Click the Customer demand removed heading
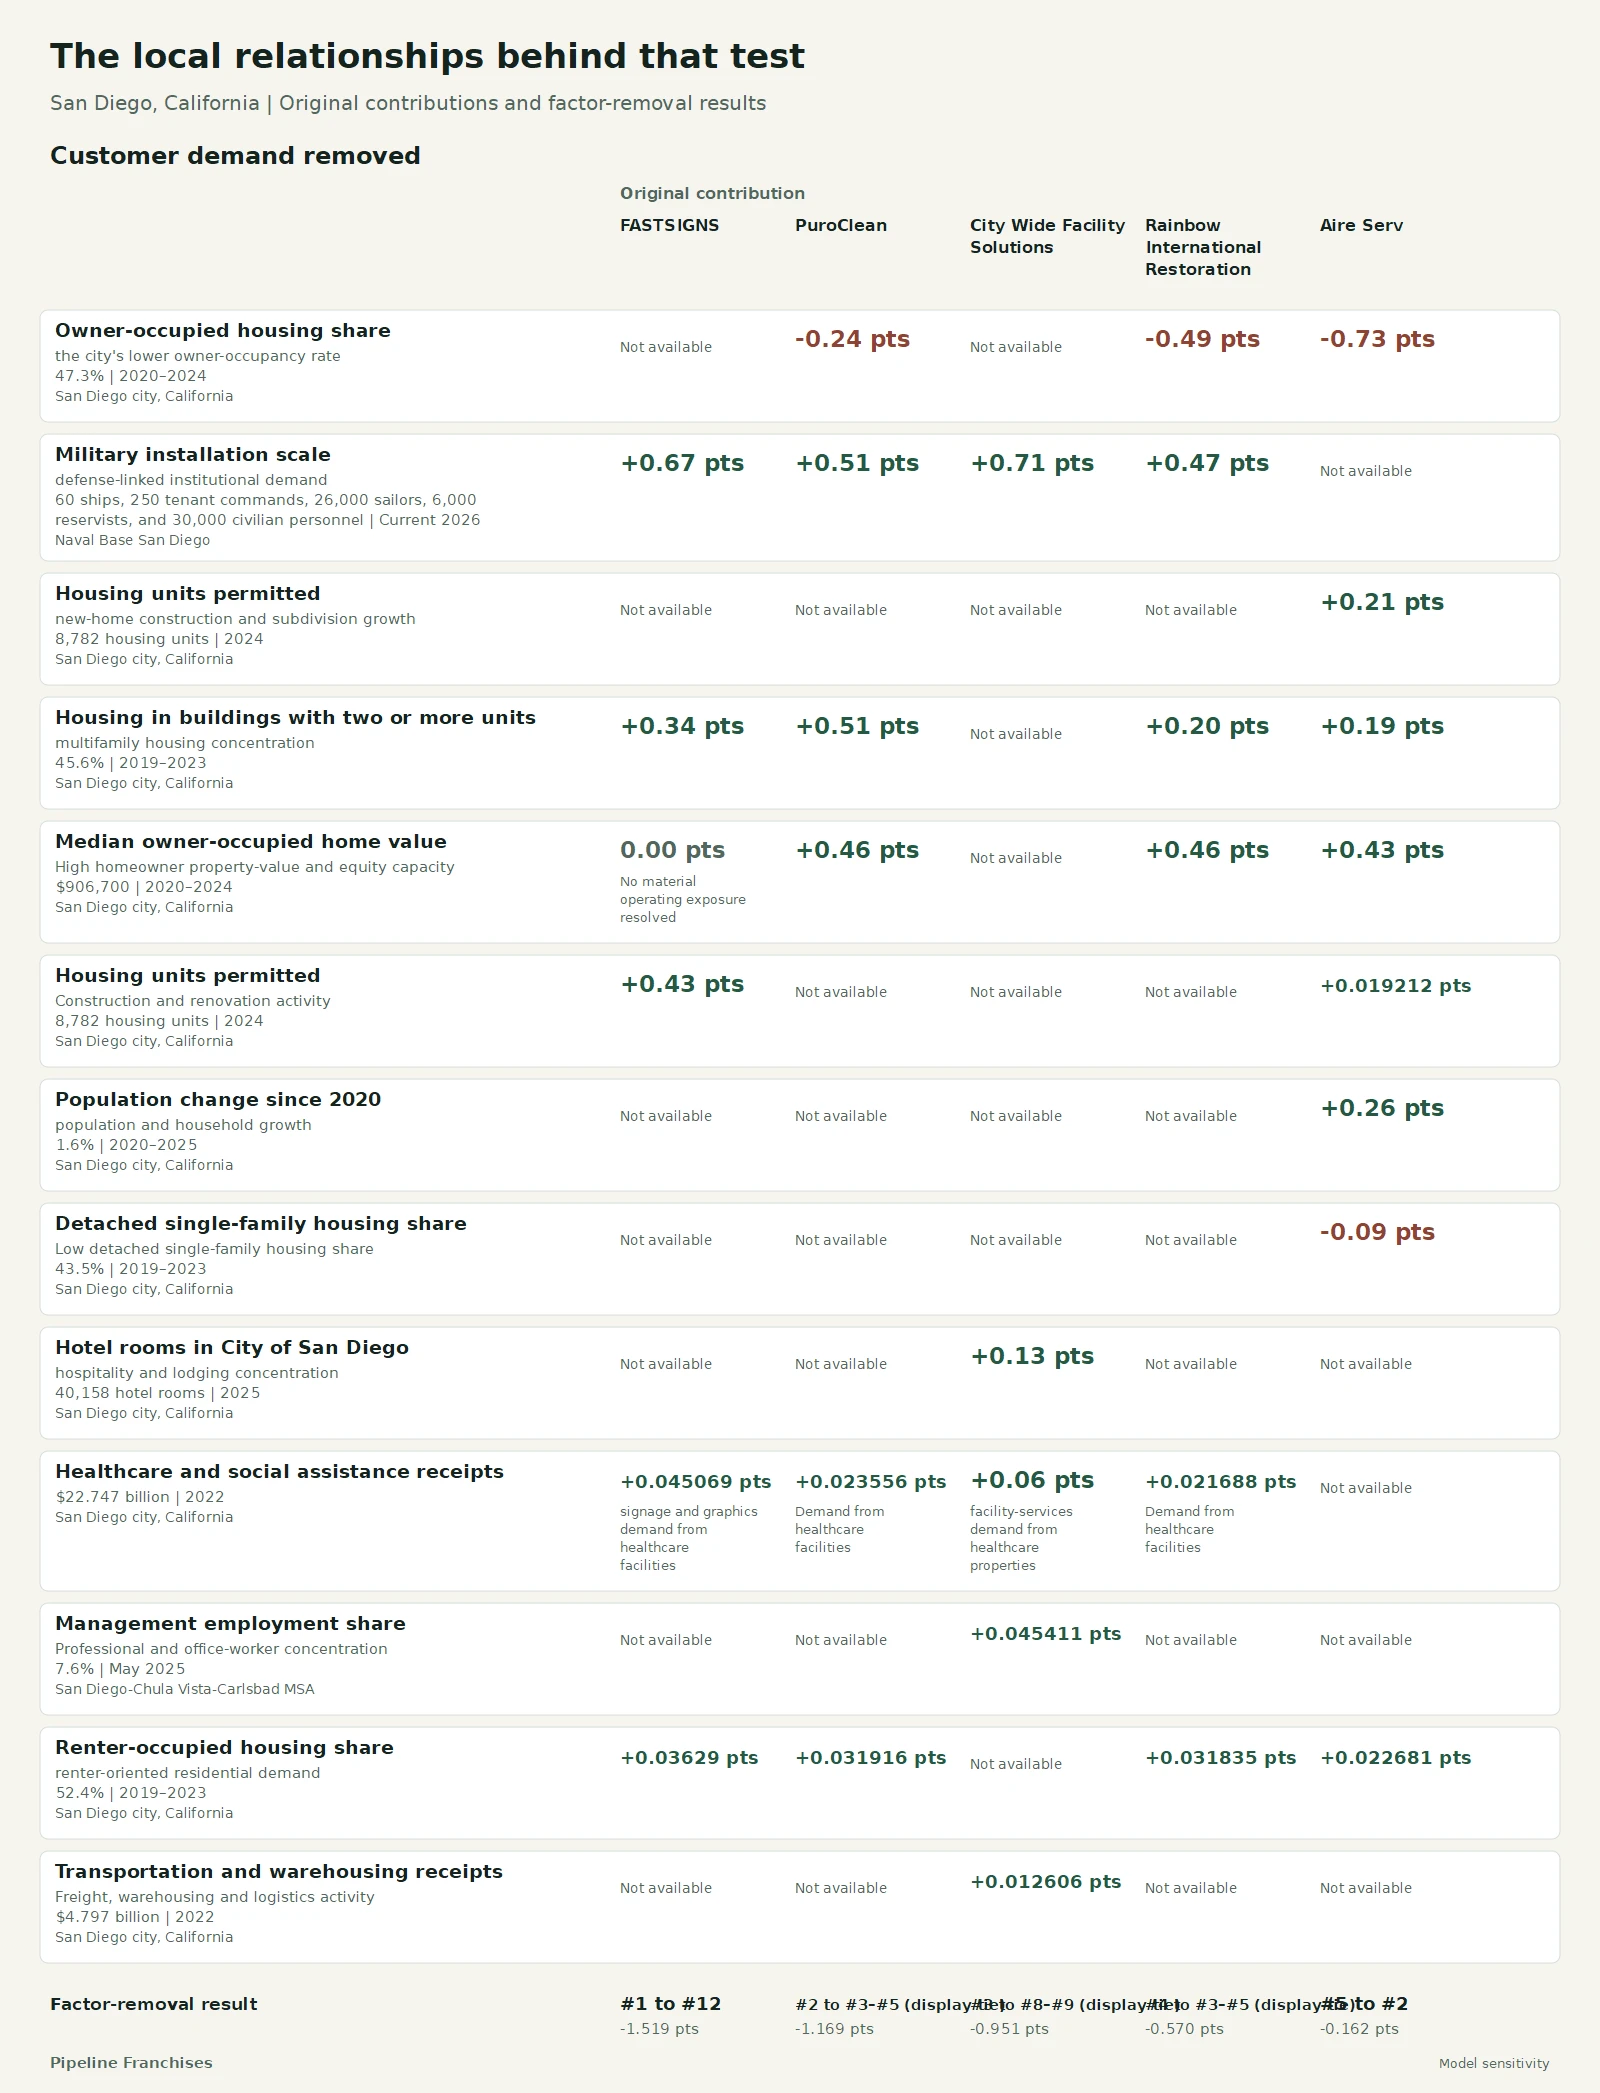The width and height of the screenshot is (1600, 2093). click(235, 156)
